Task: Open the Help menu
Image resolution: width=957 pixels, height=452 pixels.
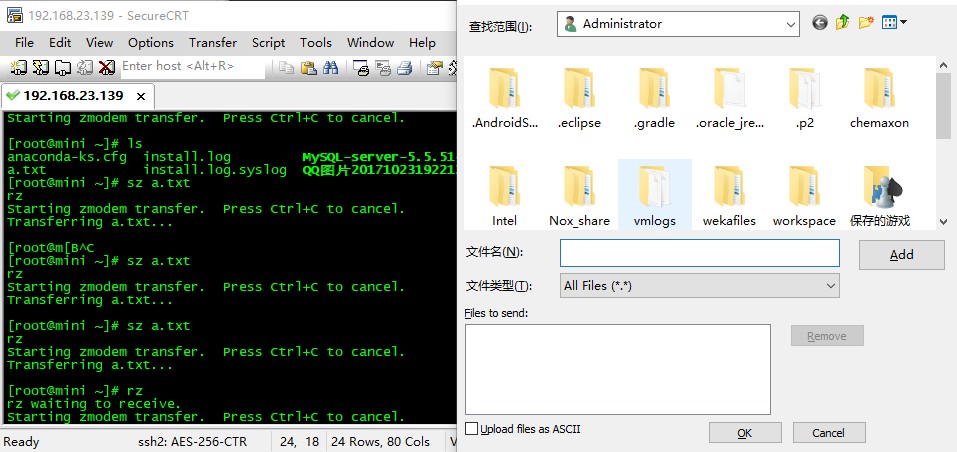Action: tap(422, 43)
